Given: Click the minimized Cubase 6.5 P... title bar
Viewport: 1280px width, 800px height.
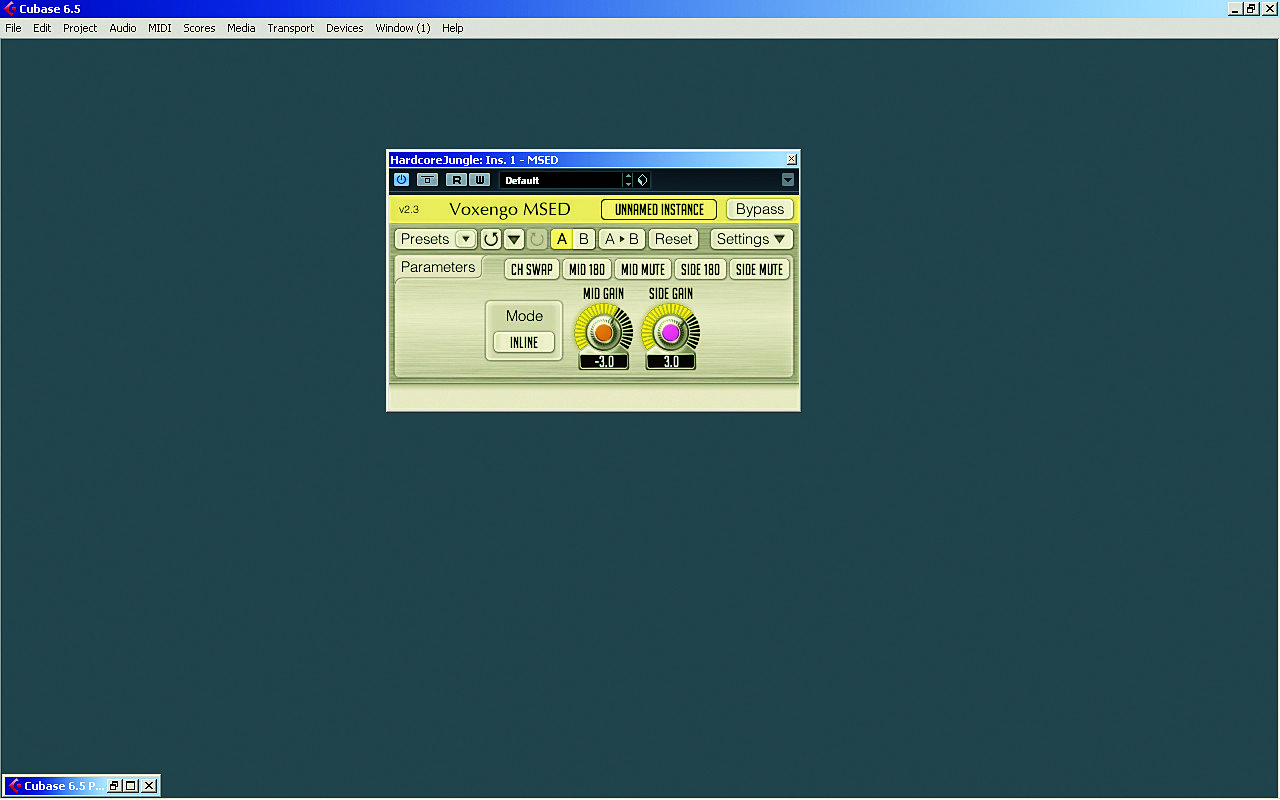Looking at the screenshot, I should 64,786.
